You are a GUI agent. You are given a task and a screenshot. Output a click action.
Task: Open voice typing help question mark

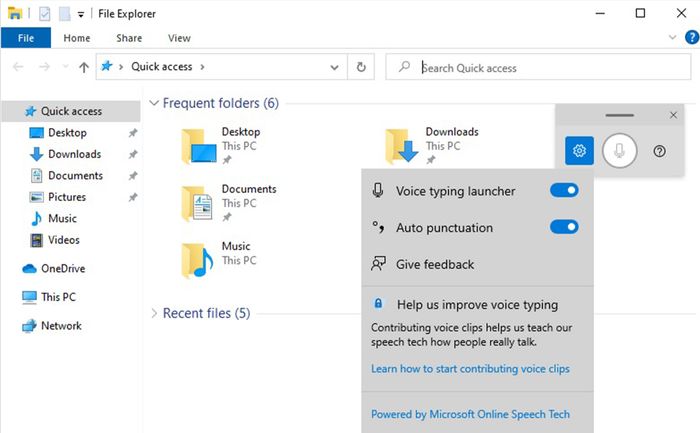point(659,151)
